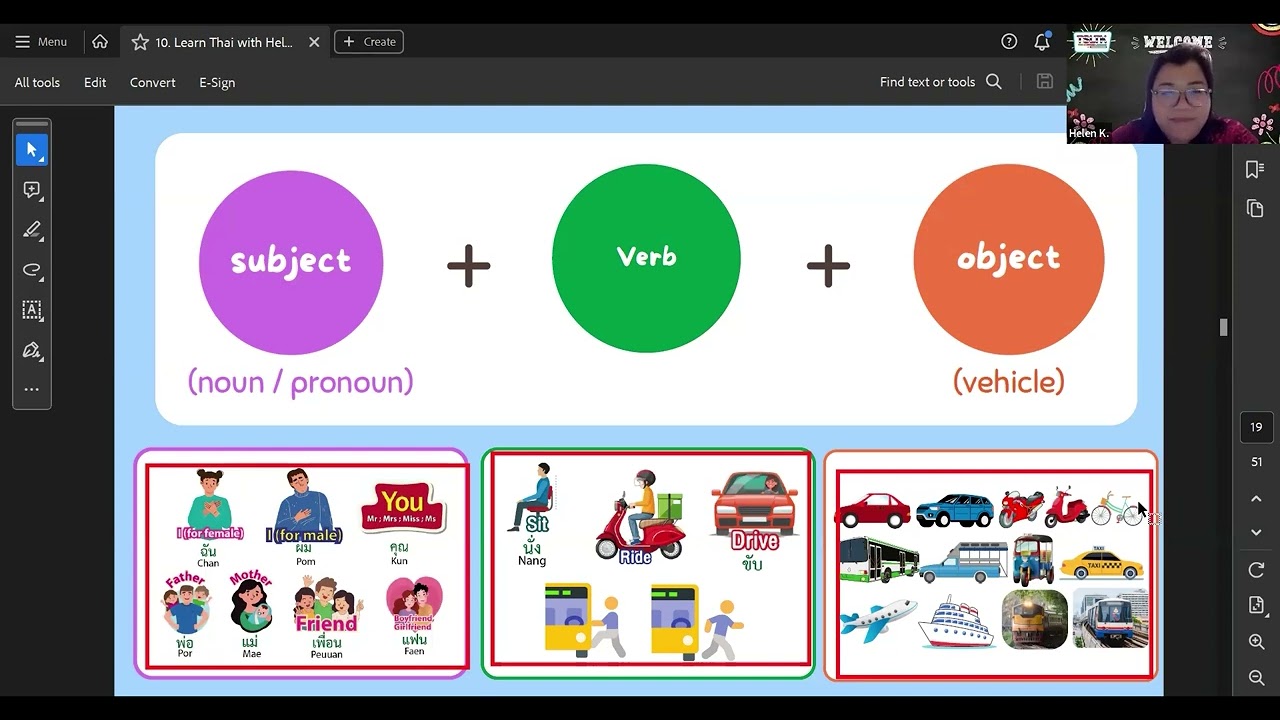
Task: Go to previous page up chevron
Action: point(1256,498)
